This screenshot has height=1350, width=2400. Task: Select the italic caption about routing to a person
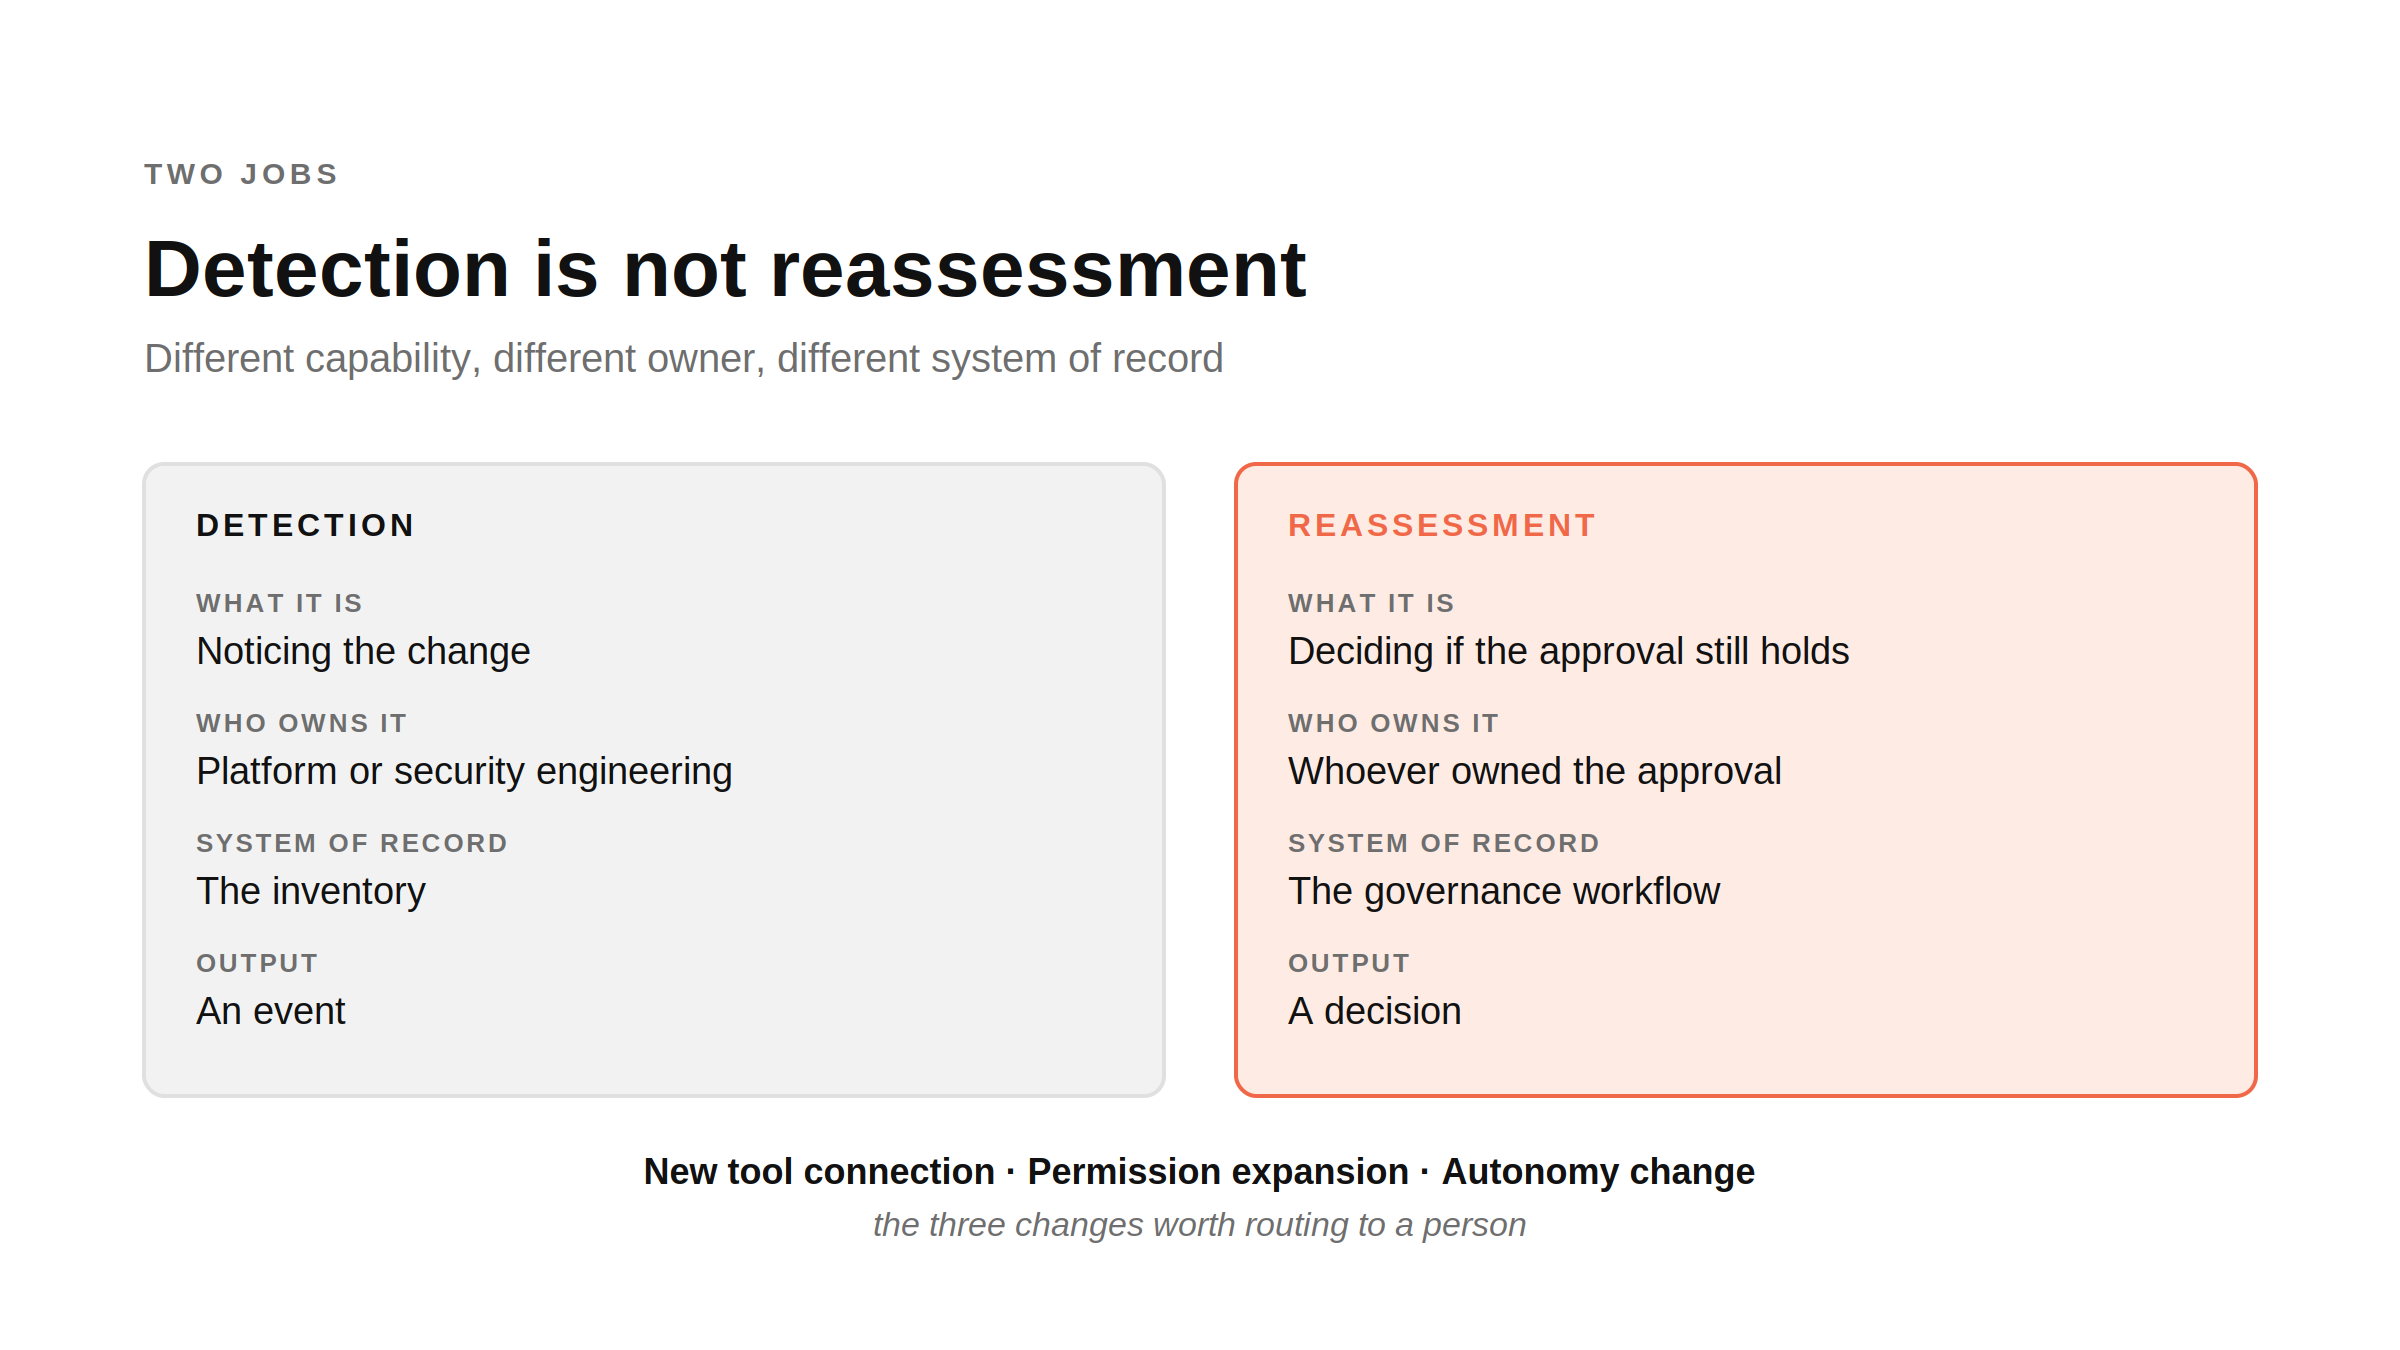1199,1225
